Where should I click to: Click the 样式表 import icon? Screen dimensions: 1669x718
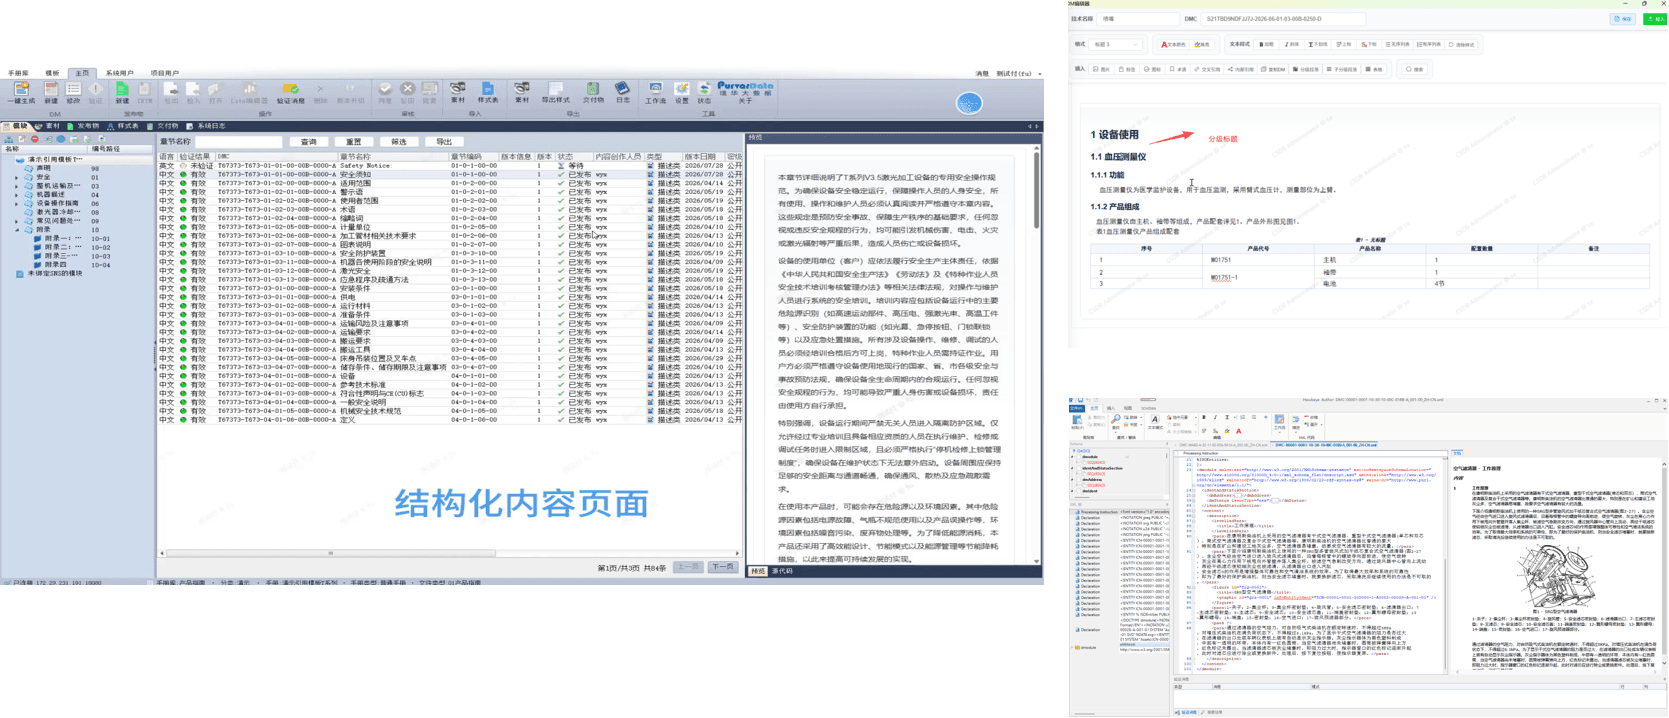(x=488, y=94)
